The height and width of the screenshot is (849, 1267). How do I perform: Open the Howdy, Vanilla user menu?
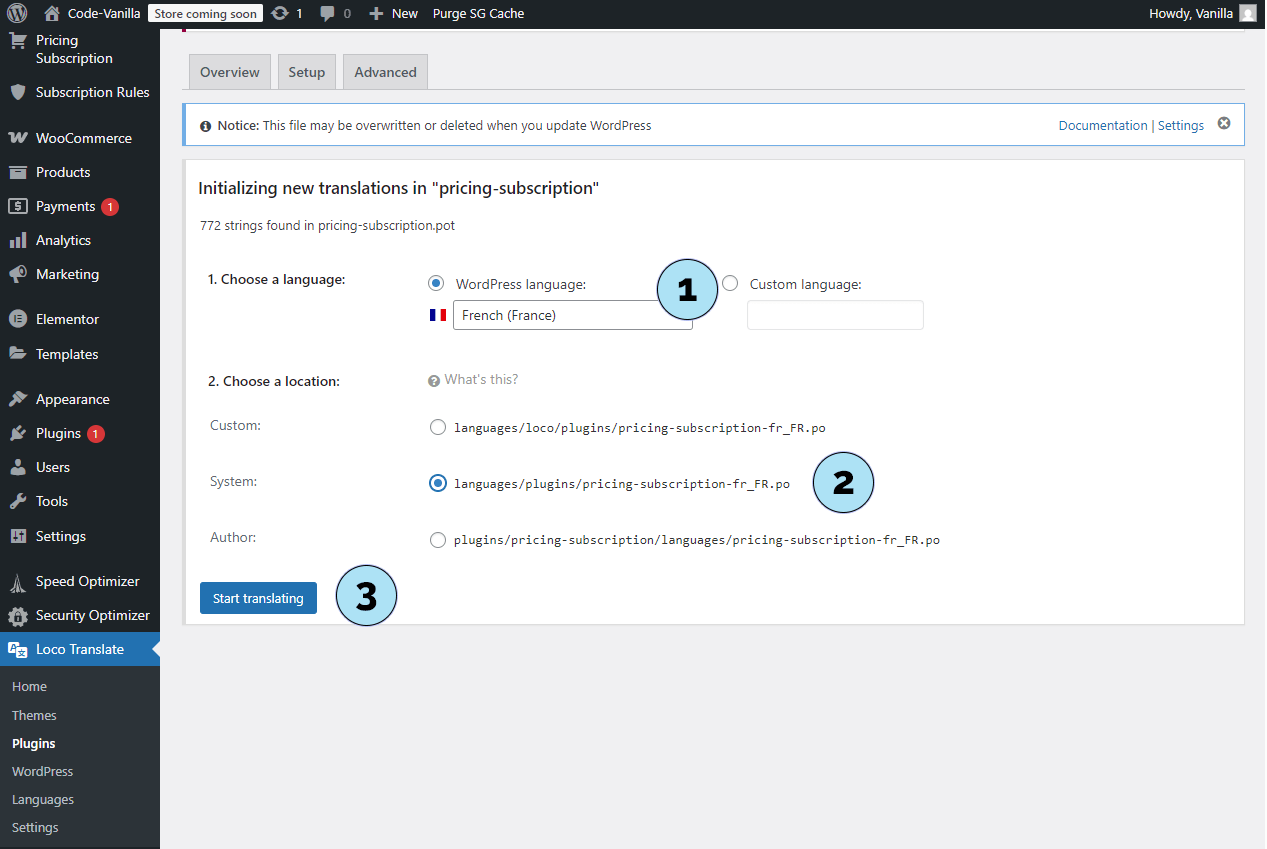click(1202, 13)
